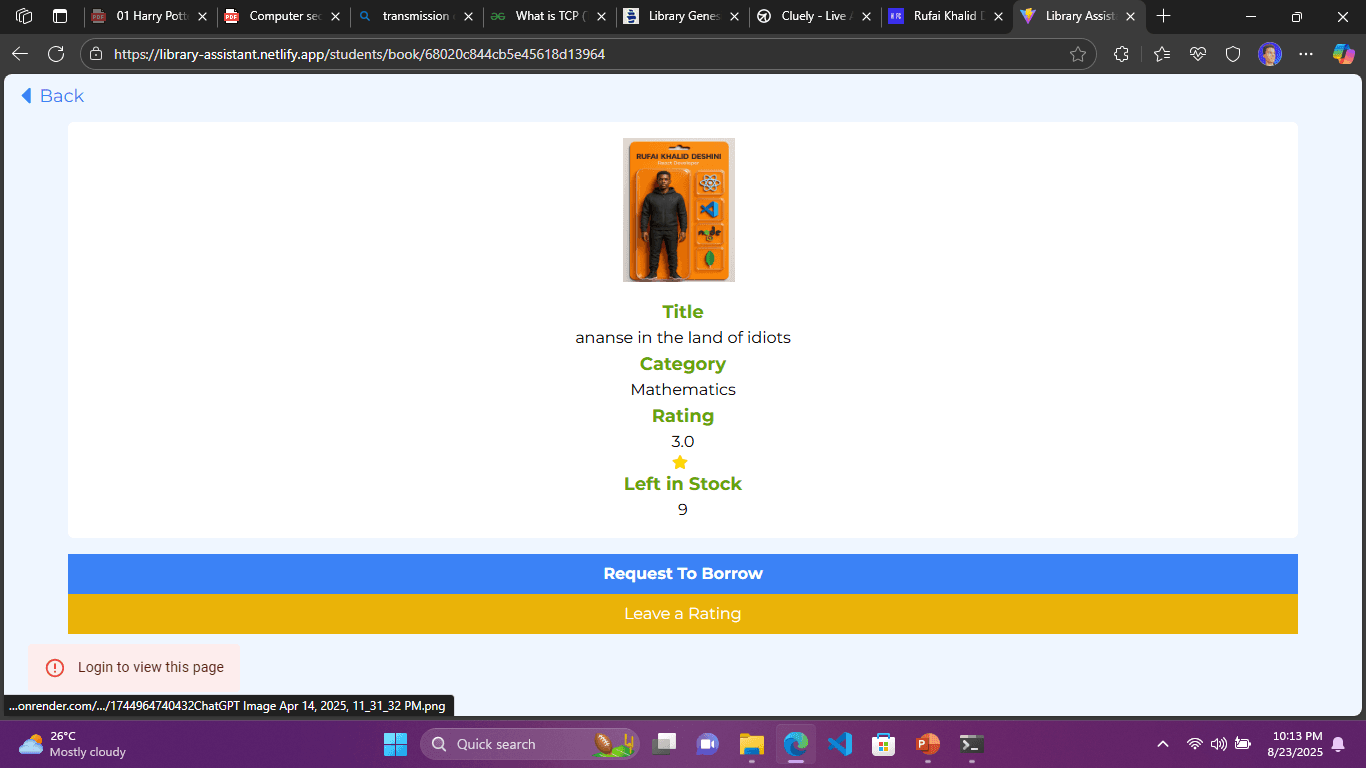Refresh the page with the reload icon
The width and height of the screenshot is (1366, 768).
[x=56, y=54]
